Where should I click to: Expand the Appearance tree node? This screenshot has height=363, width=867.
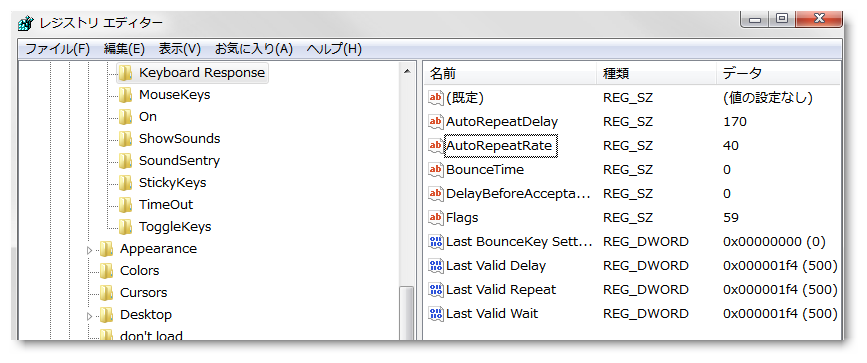90,250
